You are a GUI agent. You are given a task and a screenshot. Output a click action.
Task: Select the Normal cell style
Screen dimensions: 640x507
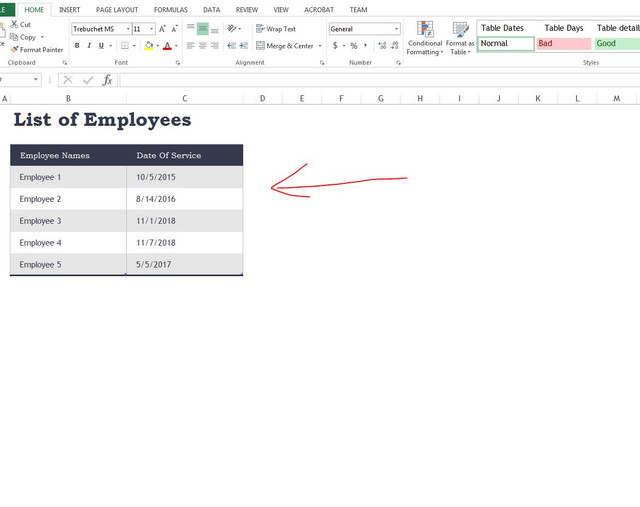[506, 43]
